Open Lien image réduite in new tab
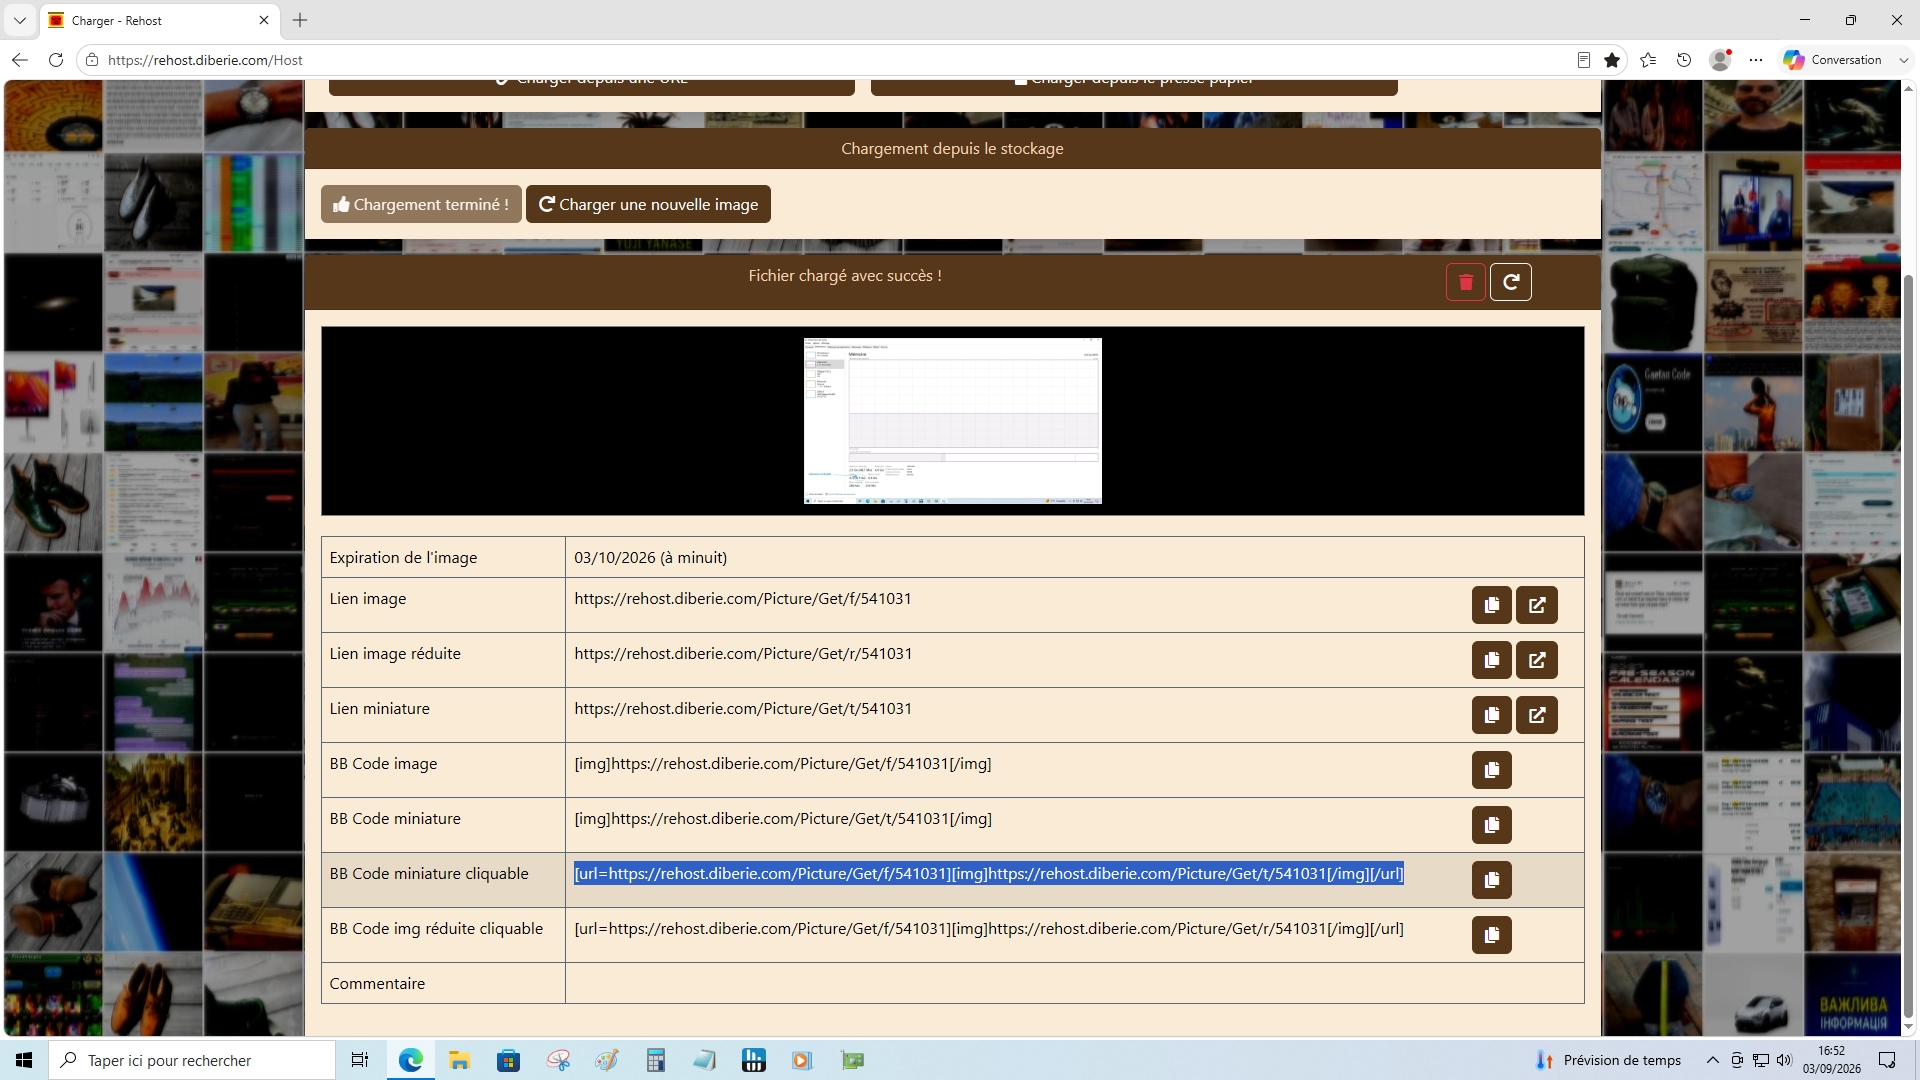Image resolution: width=1920 pixels, height=1080 pixels. click(1537, 660)
